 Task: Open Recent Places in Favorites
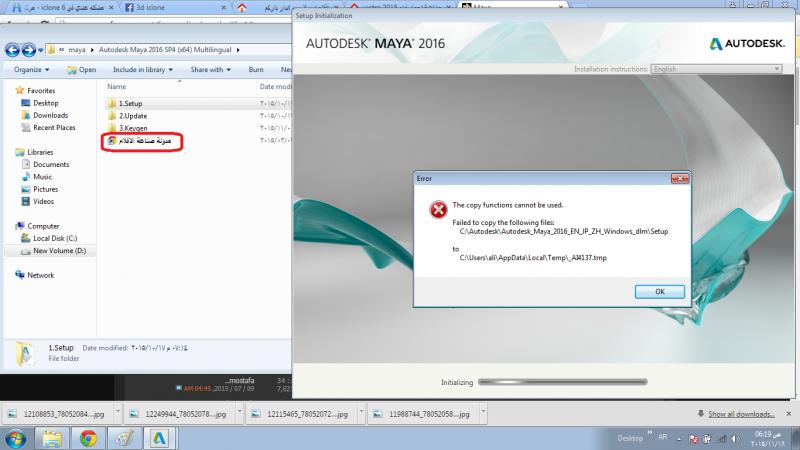pyautogui.click(x=54, y=128)
